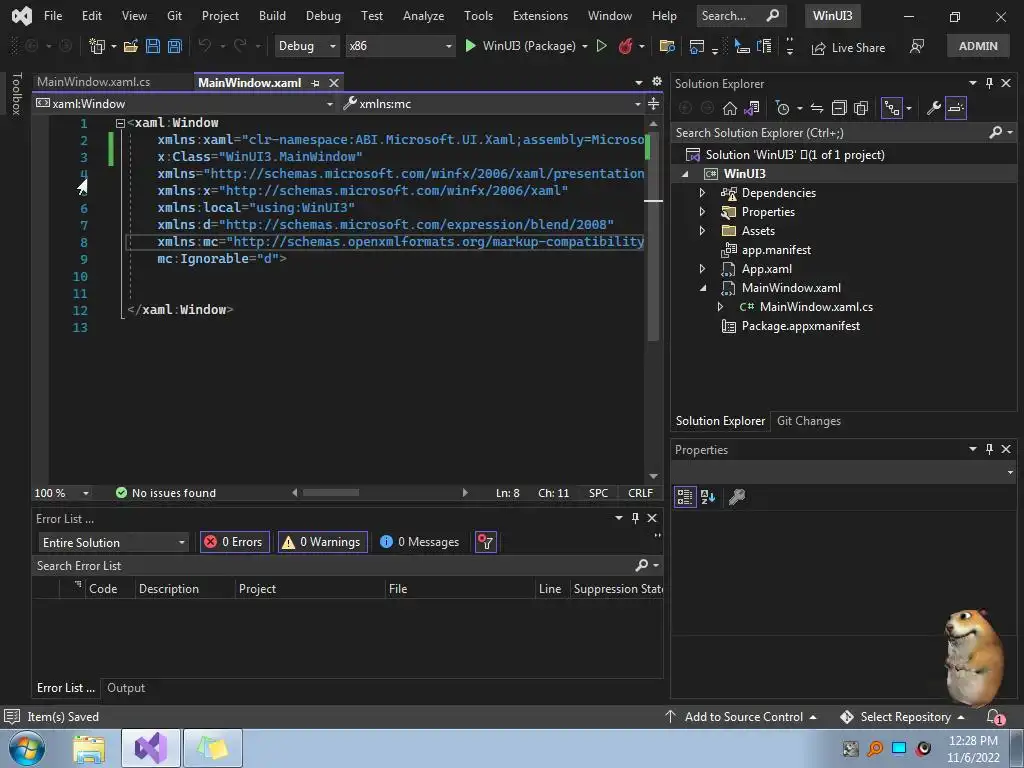Image resolution: width=1024 pixels, height=768 pixels.
Task: Click Sync with Active Document icon
Action: pos(816,108)
